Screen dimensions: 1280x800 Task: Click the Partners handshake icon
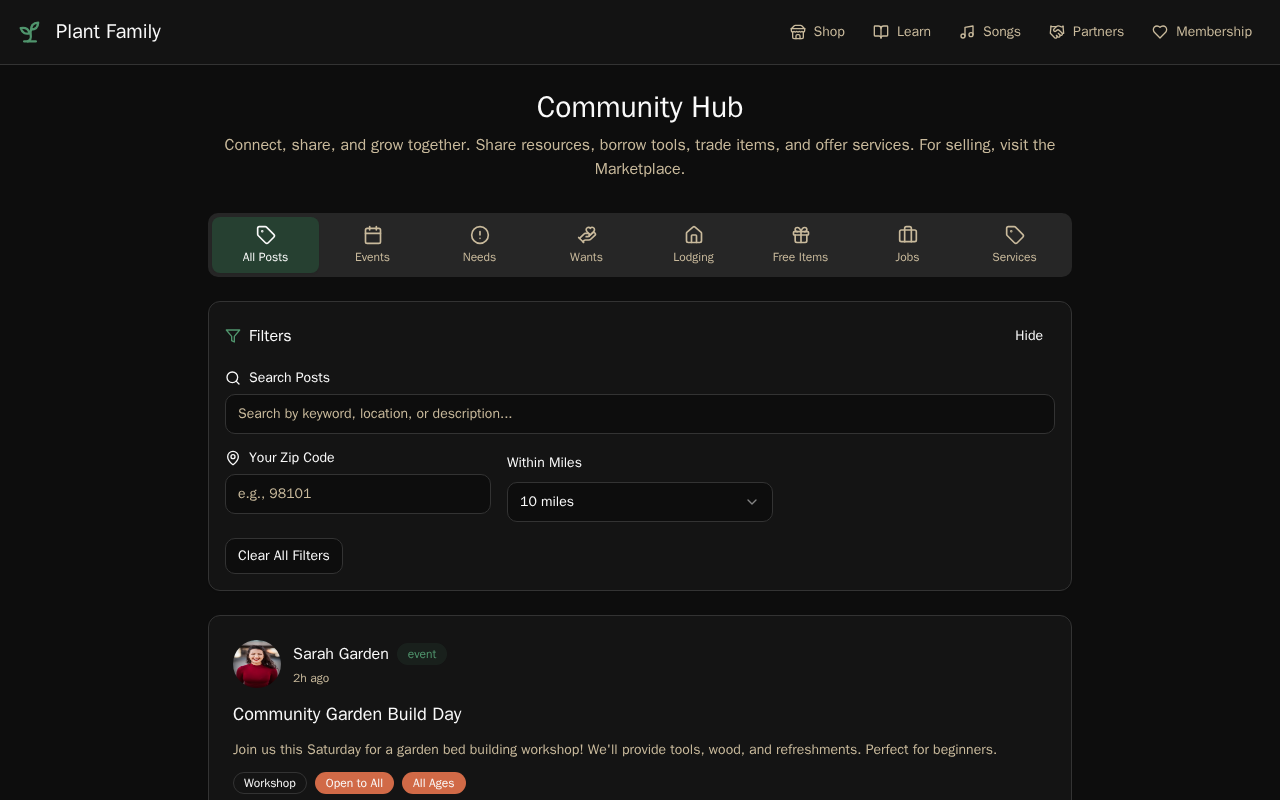[x=1057, y=32]
